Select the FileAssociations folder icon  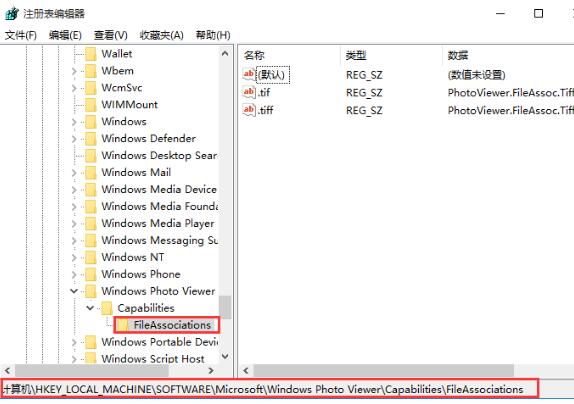[x=123, y=325]
